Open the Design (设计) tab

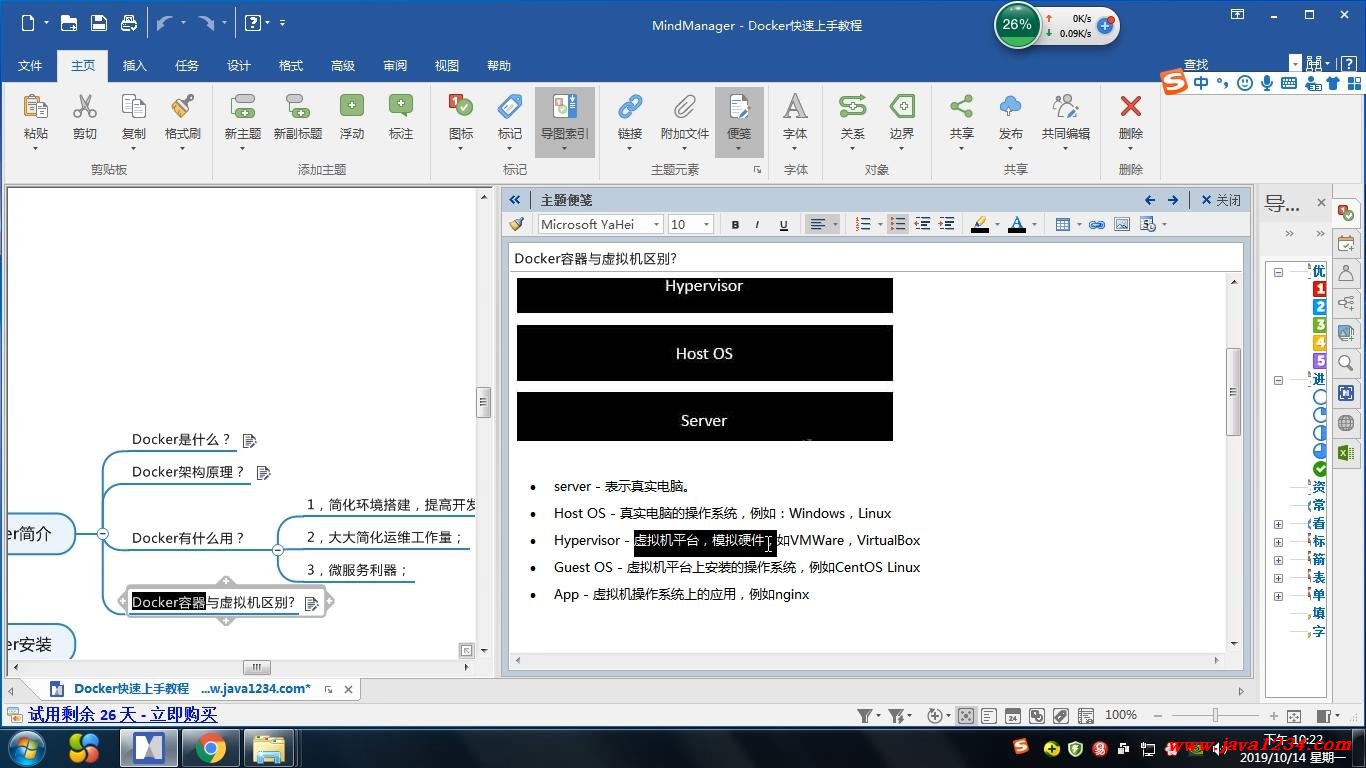(239, 65)
